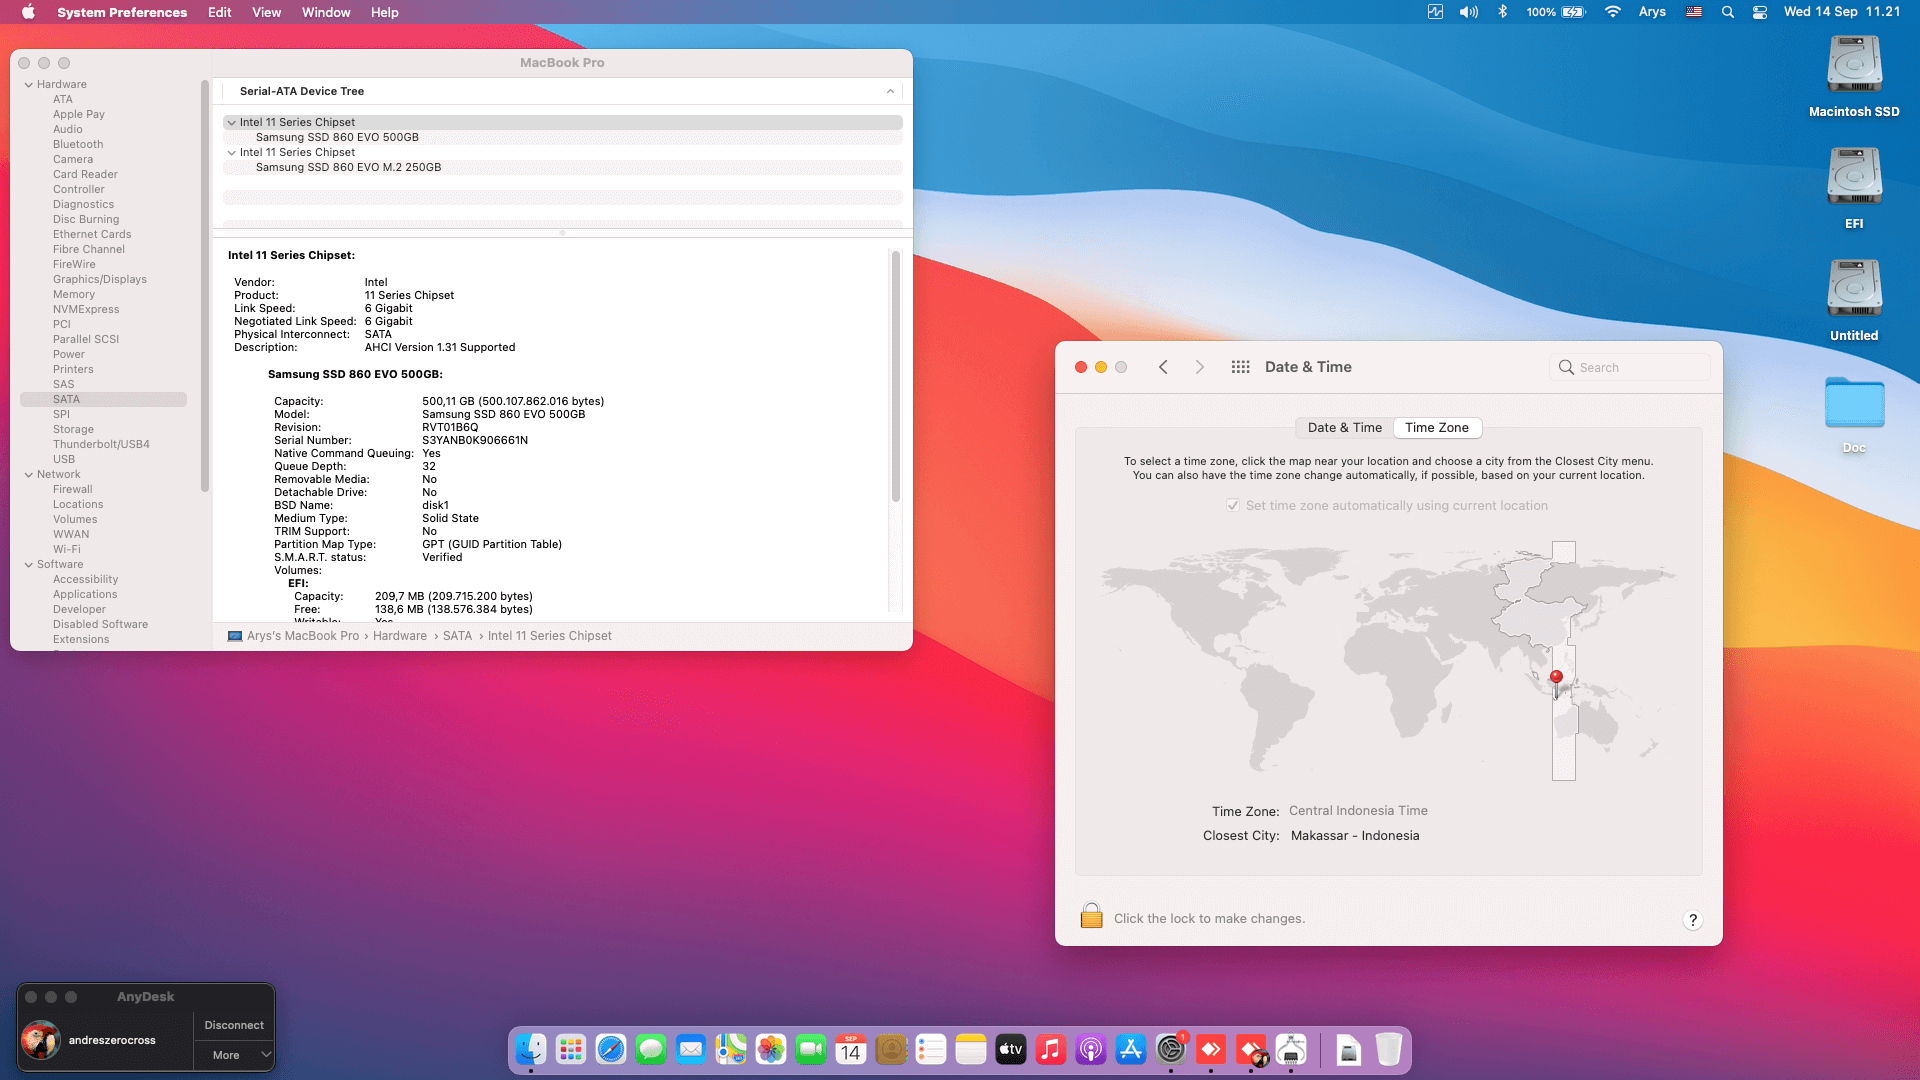This screenshot has width=1920, height=1080.
Task: Open the input source US flag menu
Action: pyautogui.click(x=1694, y=12)
